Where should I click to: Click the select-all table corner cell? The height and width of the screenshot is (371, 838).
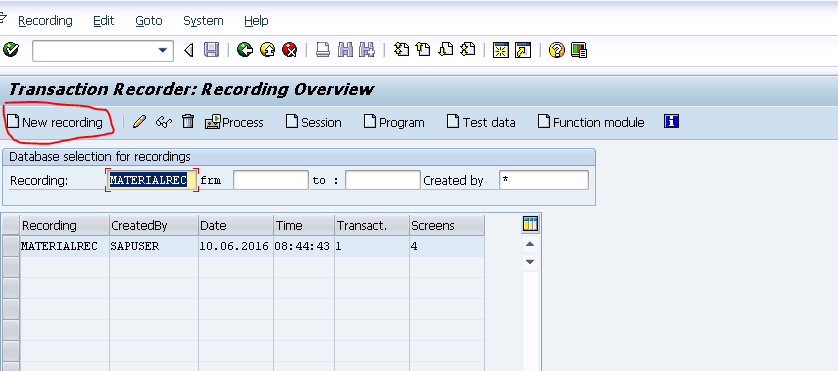pyautogui.click(x=11, y=226)
